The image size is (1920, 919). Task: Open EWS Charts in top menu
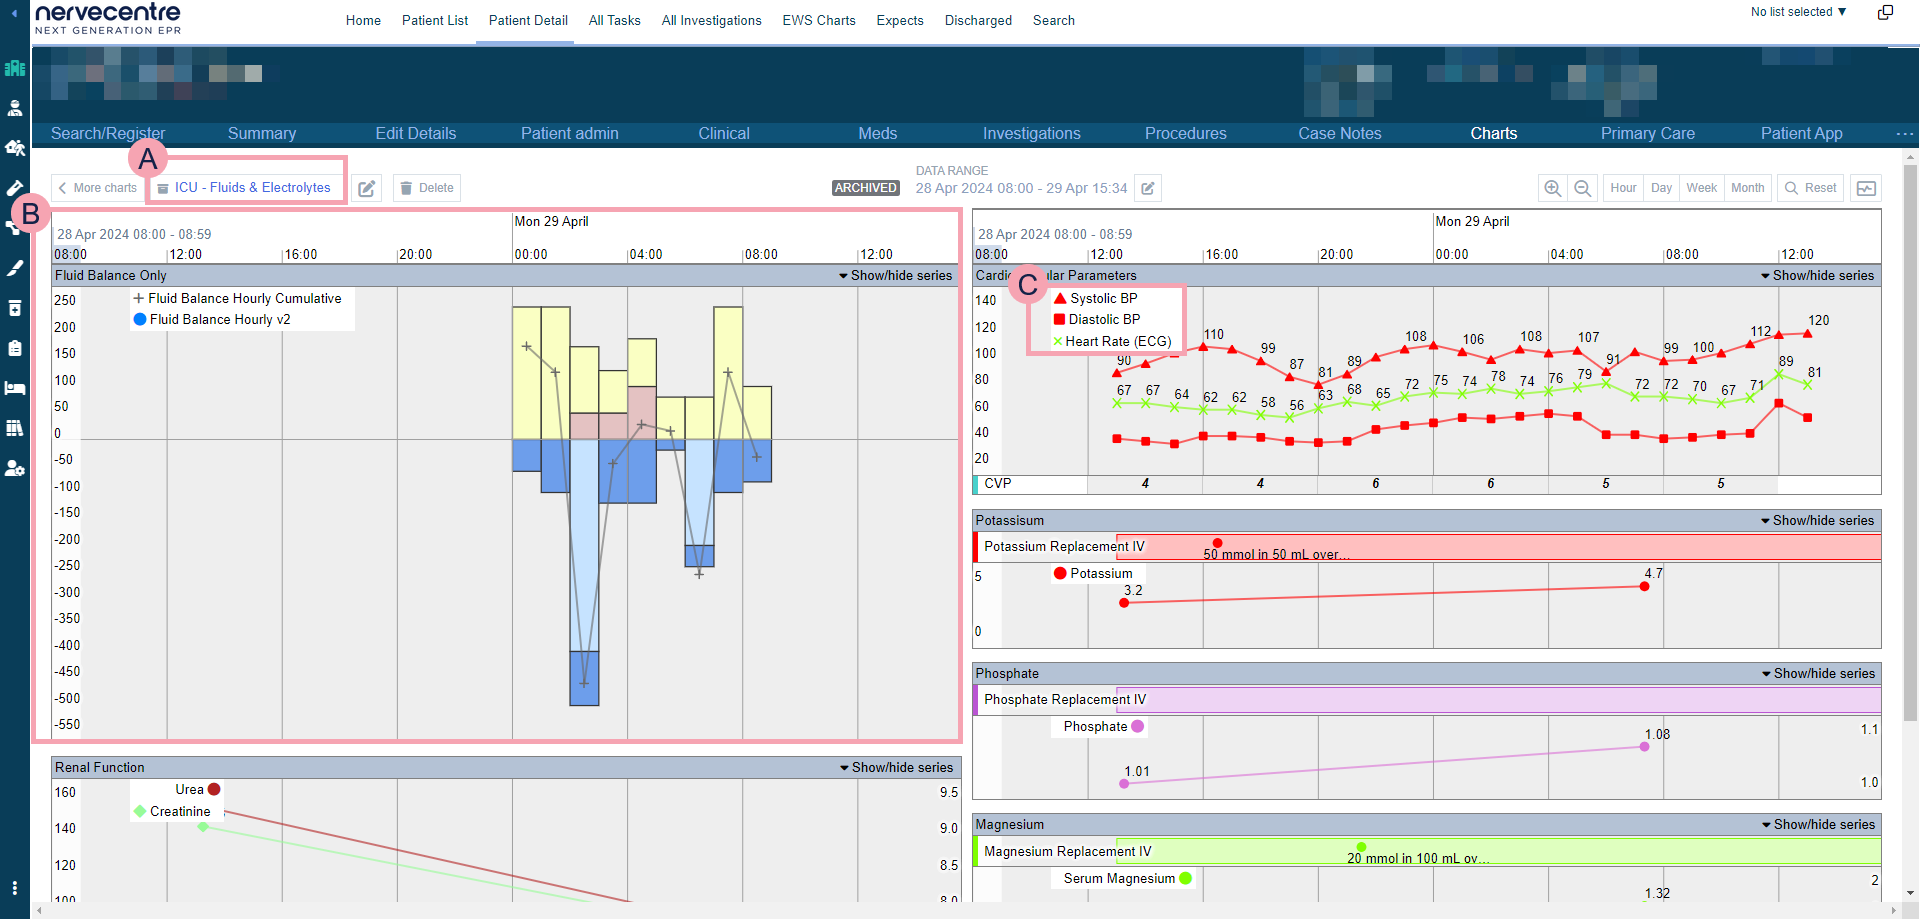[x=818, y=20]
